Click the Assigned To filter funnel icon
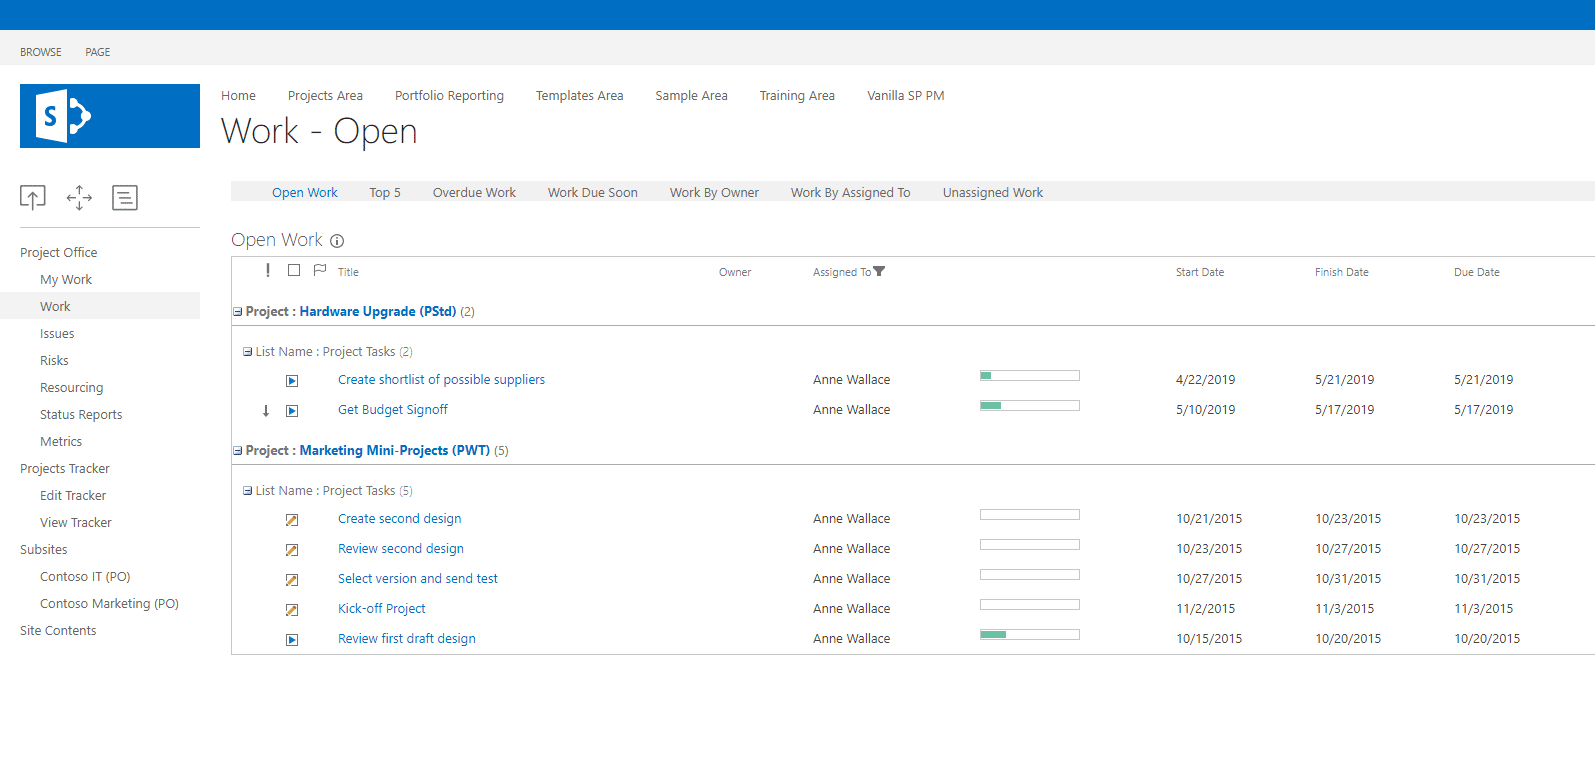The height and width of the screenshot is (767, 1595). point(879,271)
